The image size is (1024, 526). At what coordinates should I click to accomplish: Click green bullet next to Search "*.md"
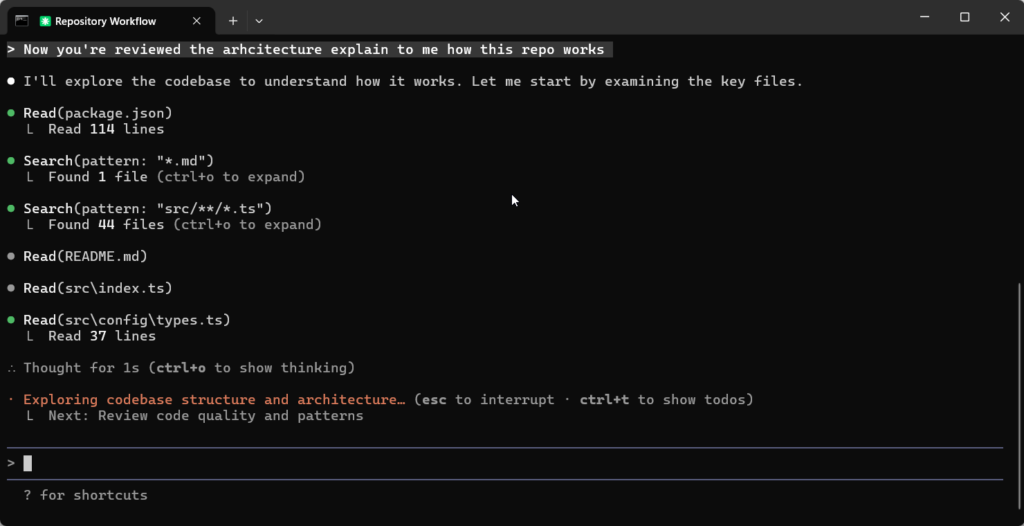pos(11,161)
